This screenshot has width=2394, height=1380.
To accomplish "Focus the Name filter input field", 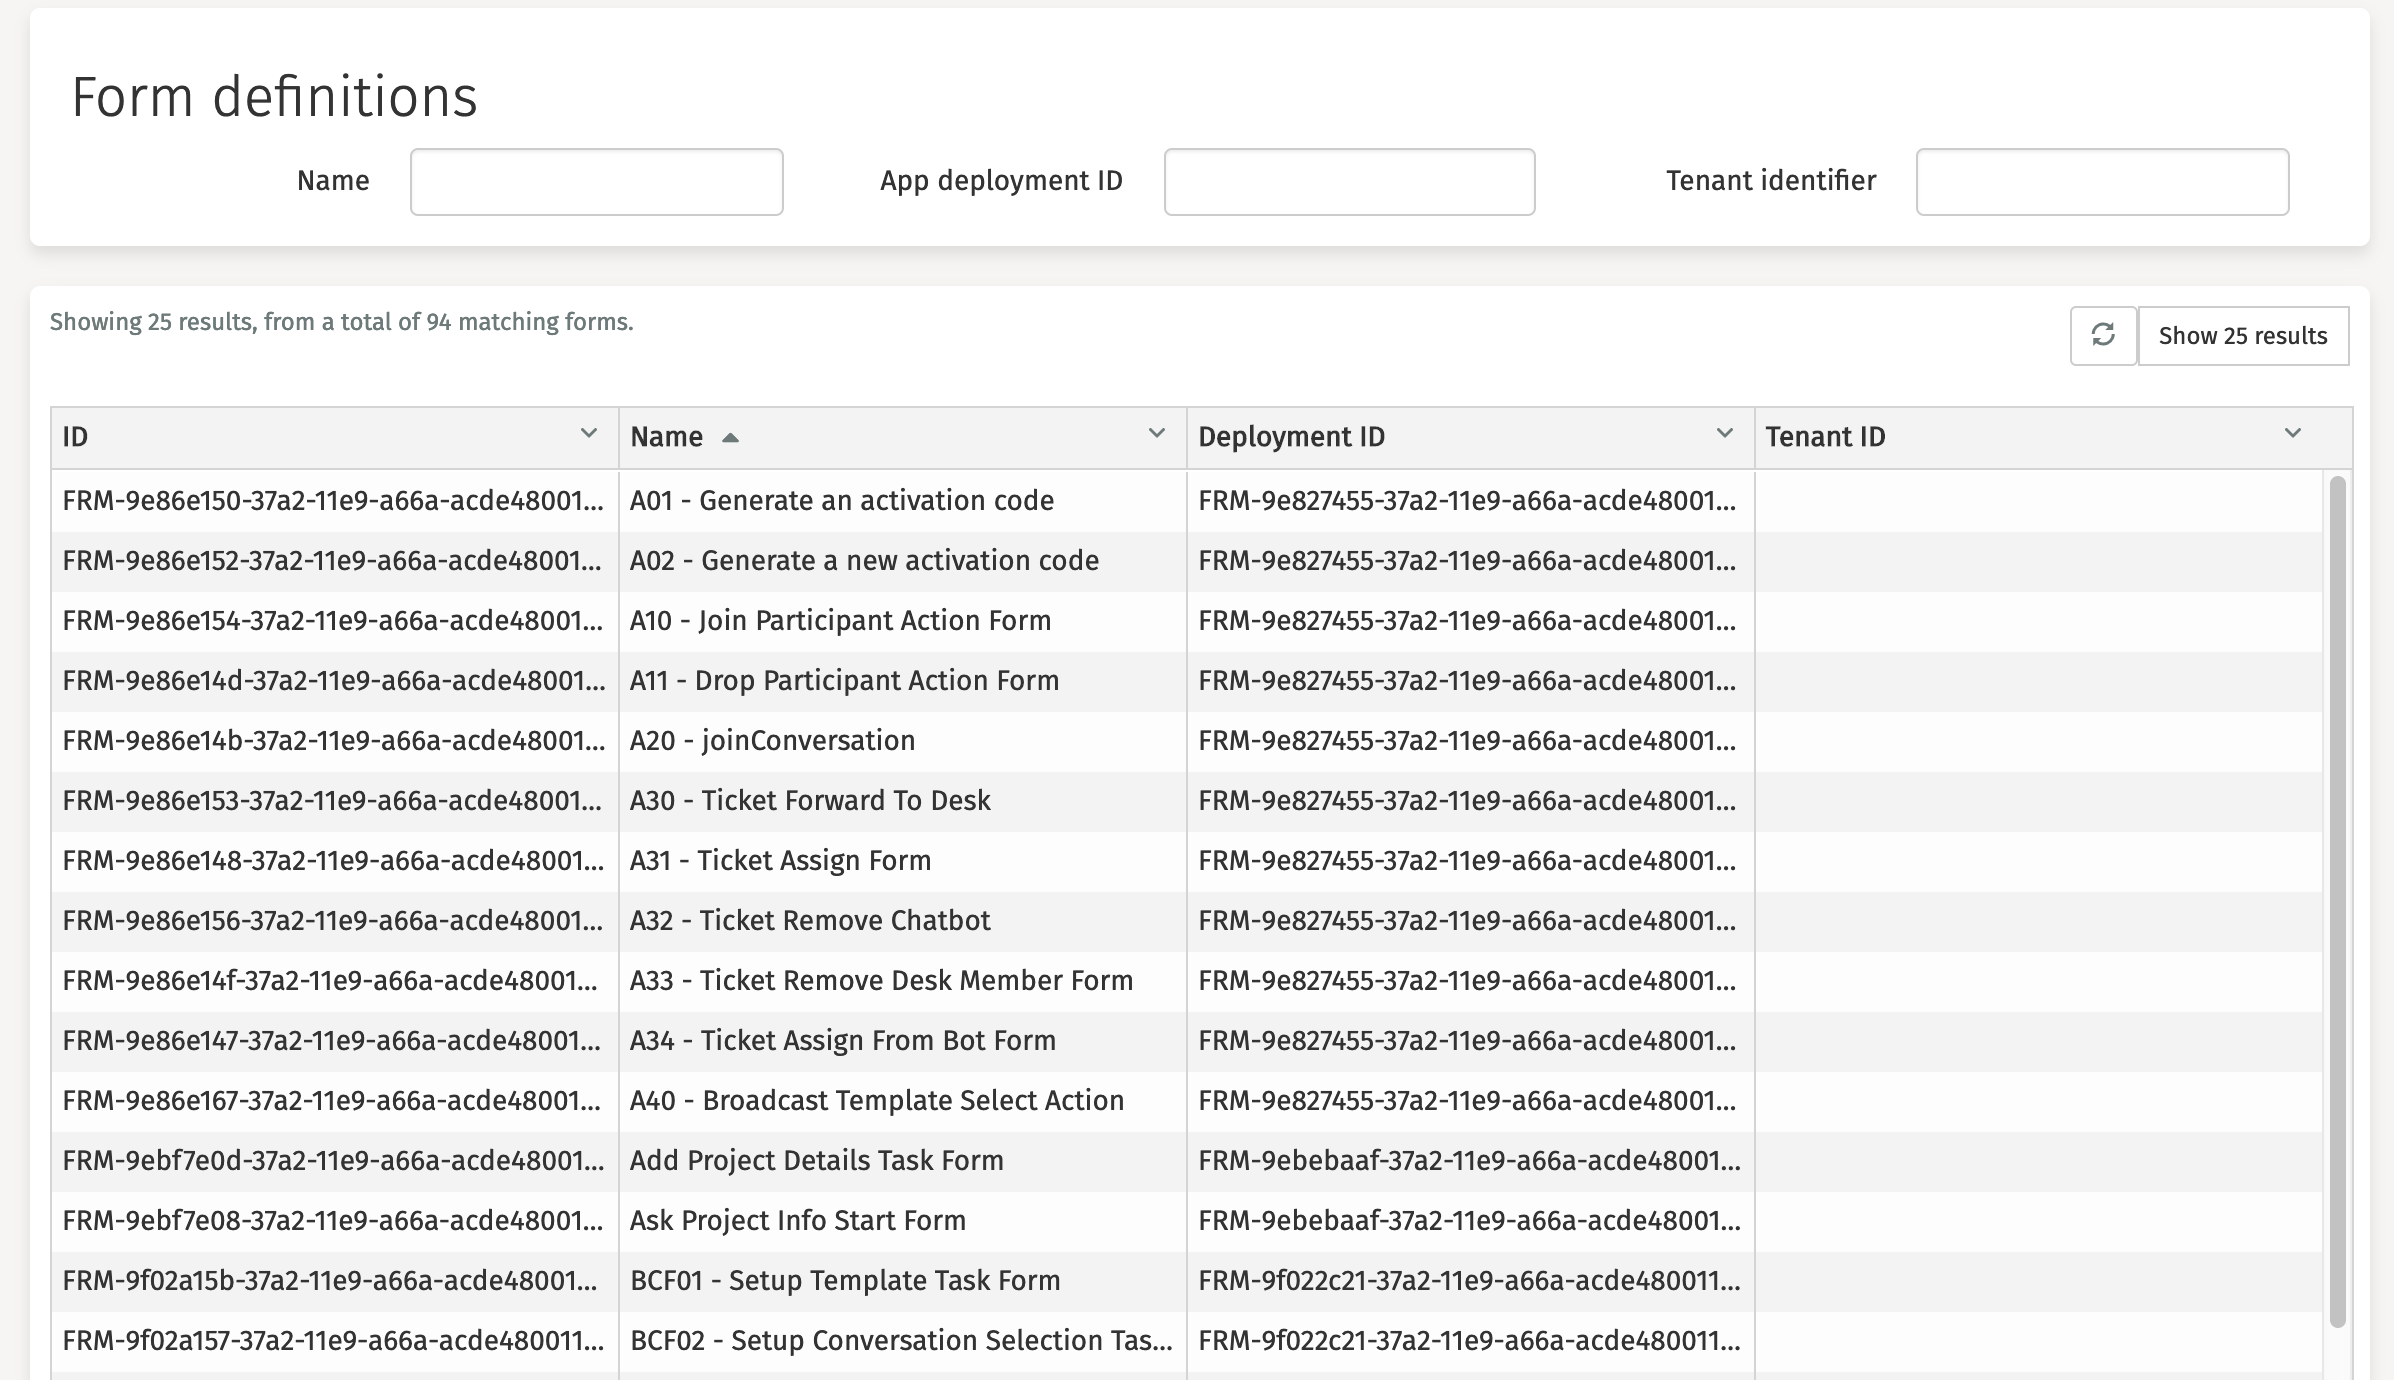I will tap(596, 182).
